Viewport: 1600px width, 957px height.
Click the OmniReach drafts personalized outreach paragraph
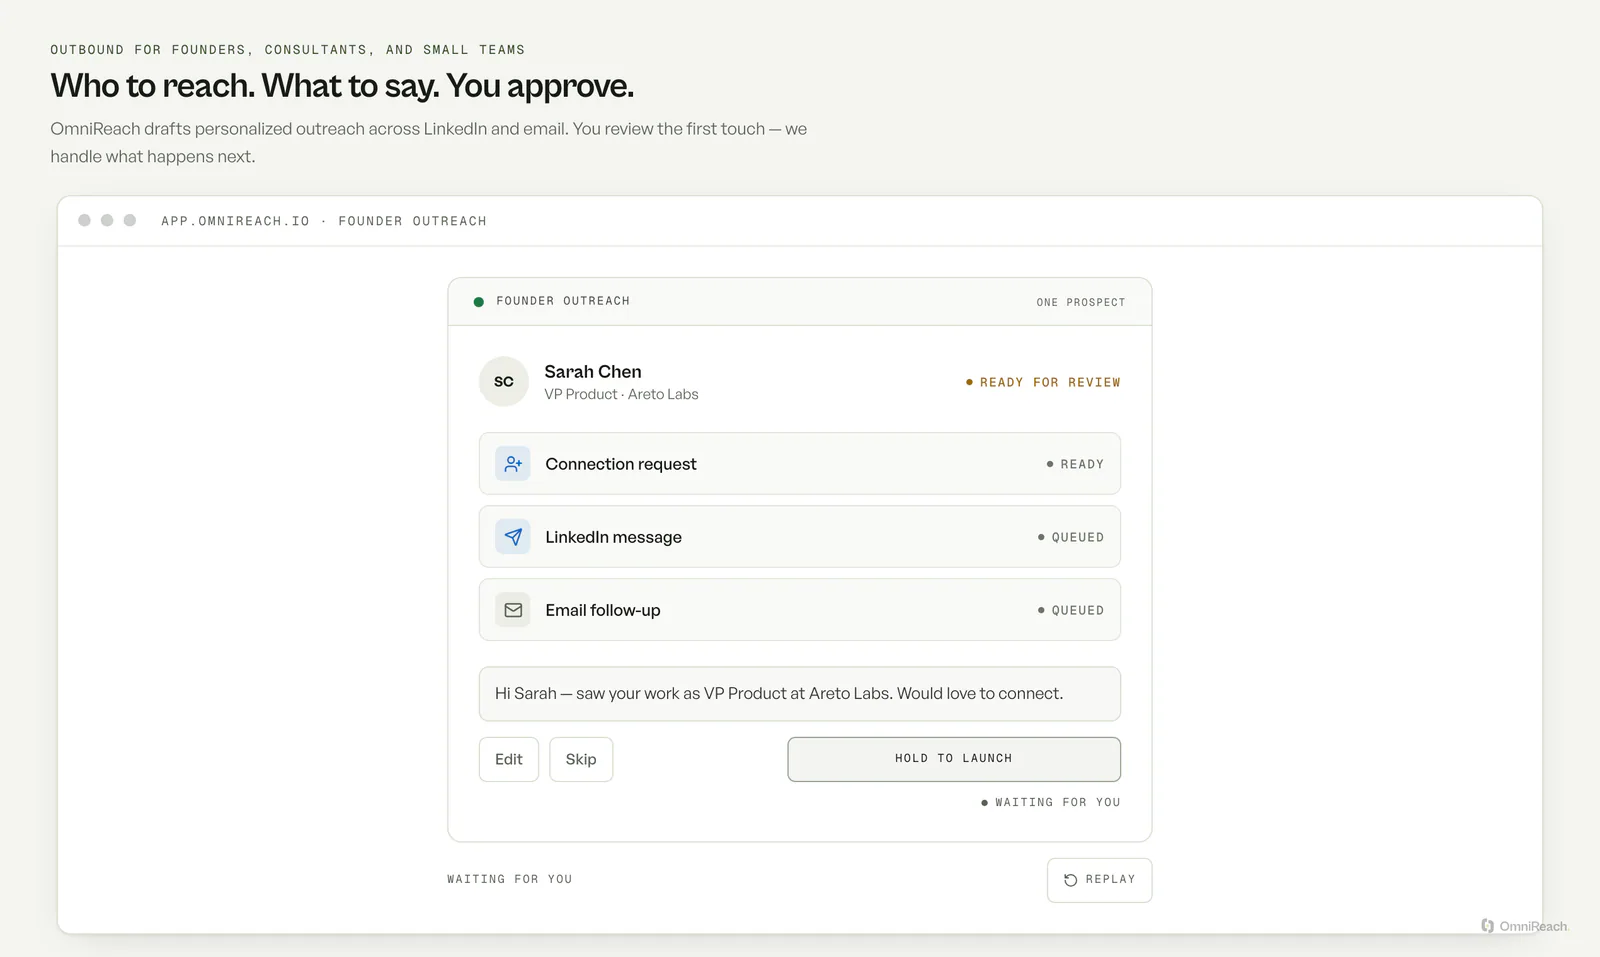(429, 143)
